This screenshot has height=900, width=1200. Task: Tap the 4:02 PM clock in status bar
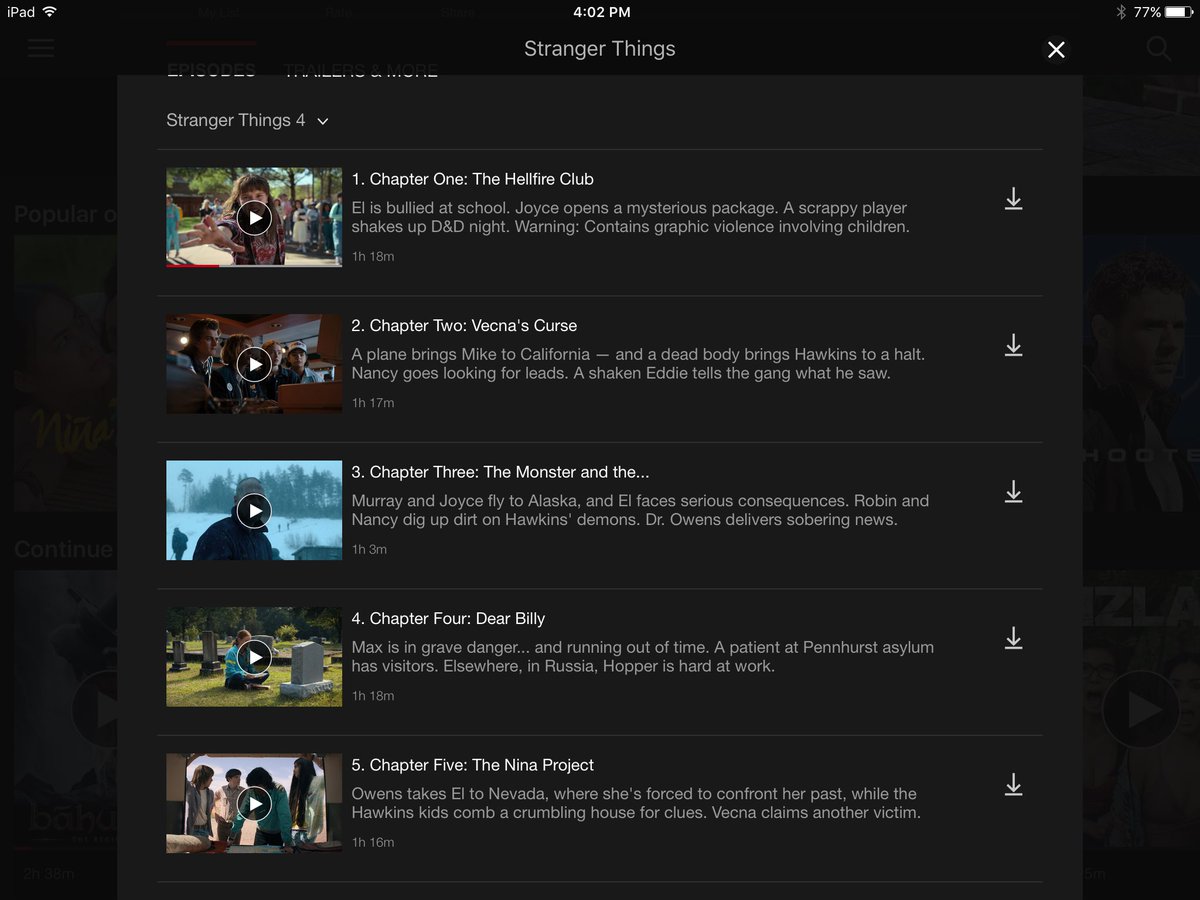(x=602, y=12)
